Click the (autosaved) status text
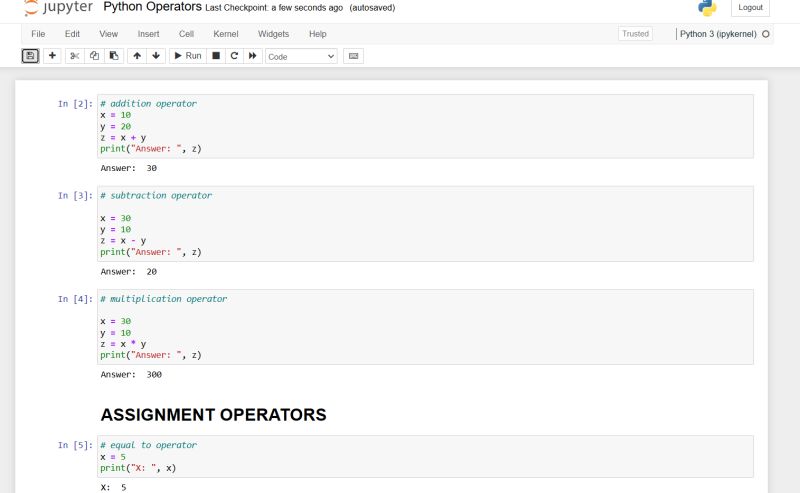800x493 pixels. (x=372, y=8)
